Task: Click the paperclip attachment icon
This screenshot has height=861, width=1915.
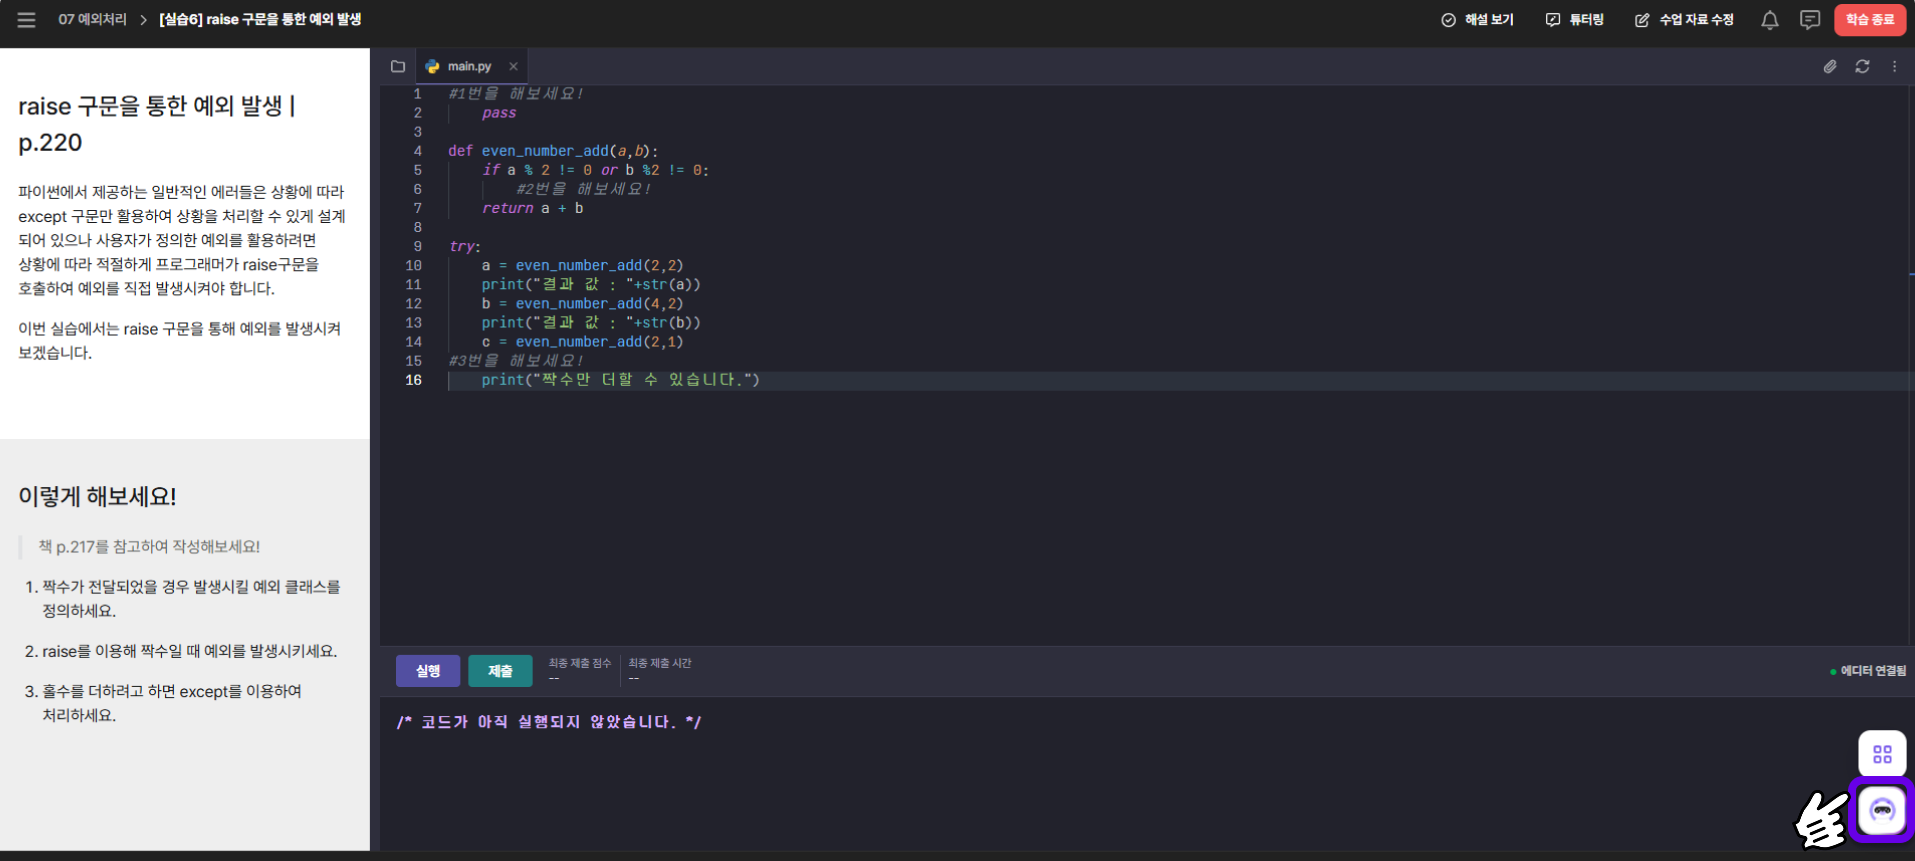Action: click(1829, 67)
